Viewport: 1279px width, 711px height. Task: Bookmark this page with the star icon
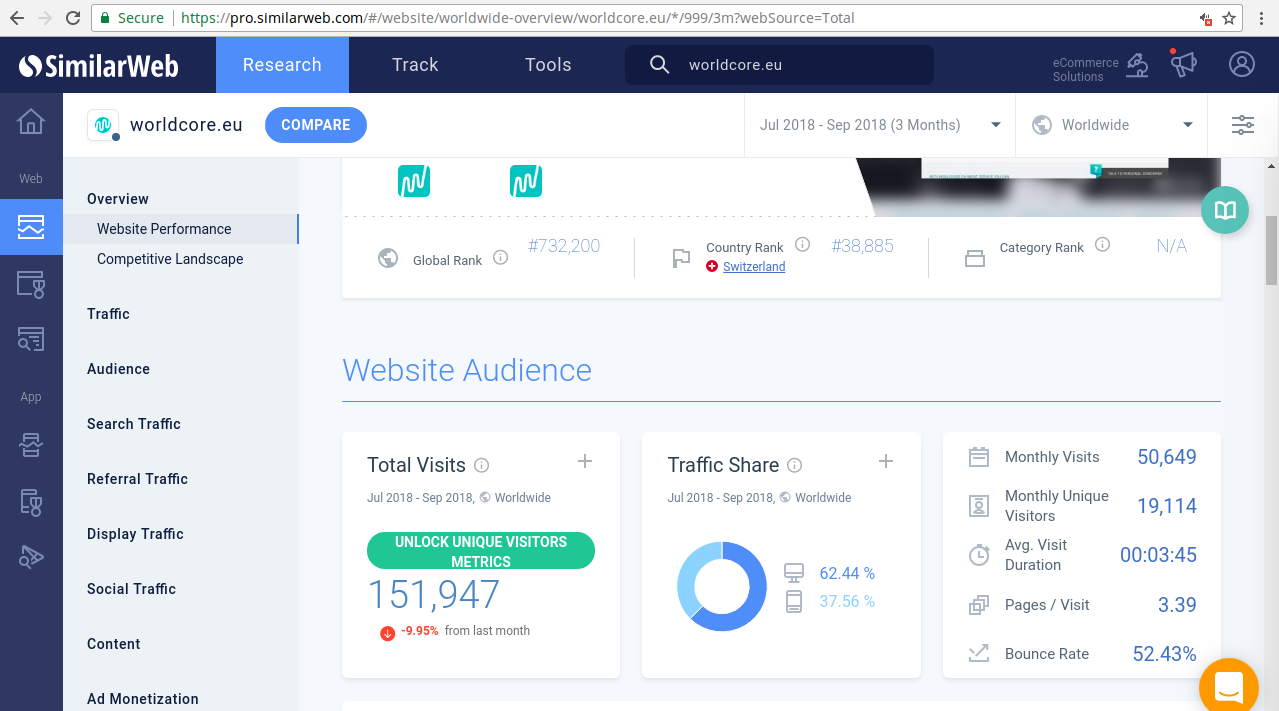1229,18
